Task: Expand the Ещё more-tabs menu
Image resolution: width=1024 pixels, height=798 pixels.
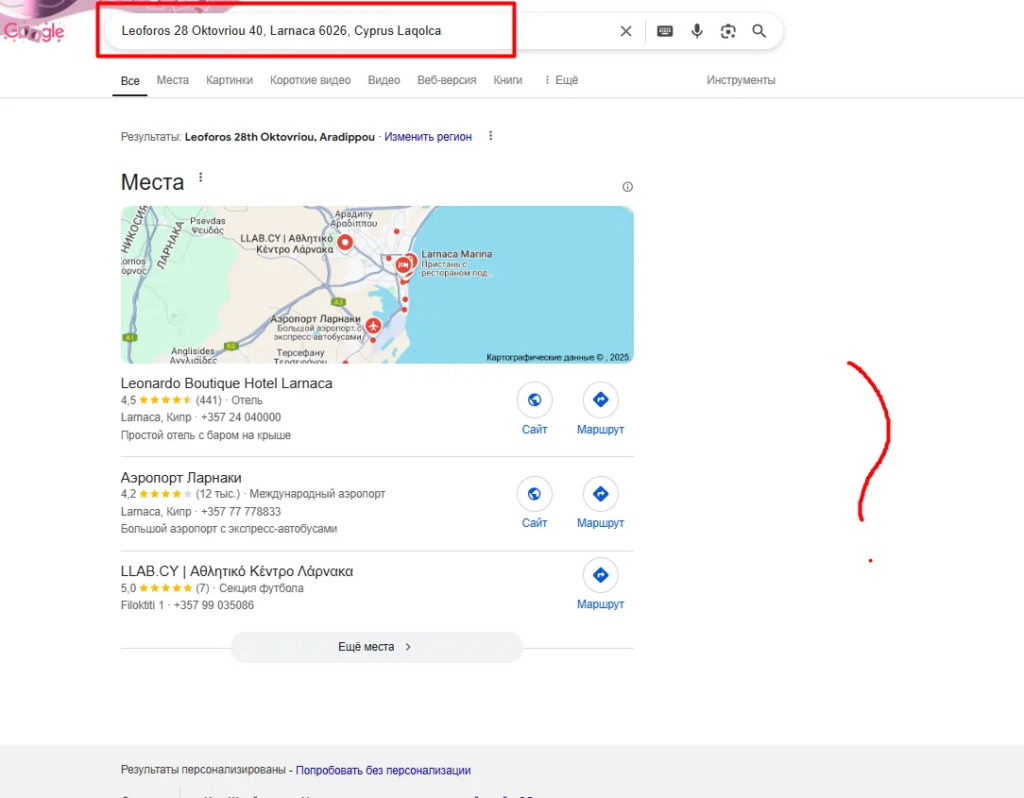Action: pos(561,80)
